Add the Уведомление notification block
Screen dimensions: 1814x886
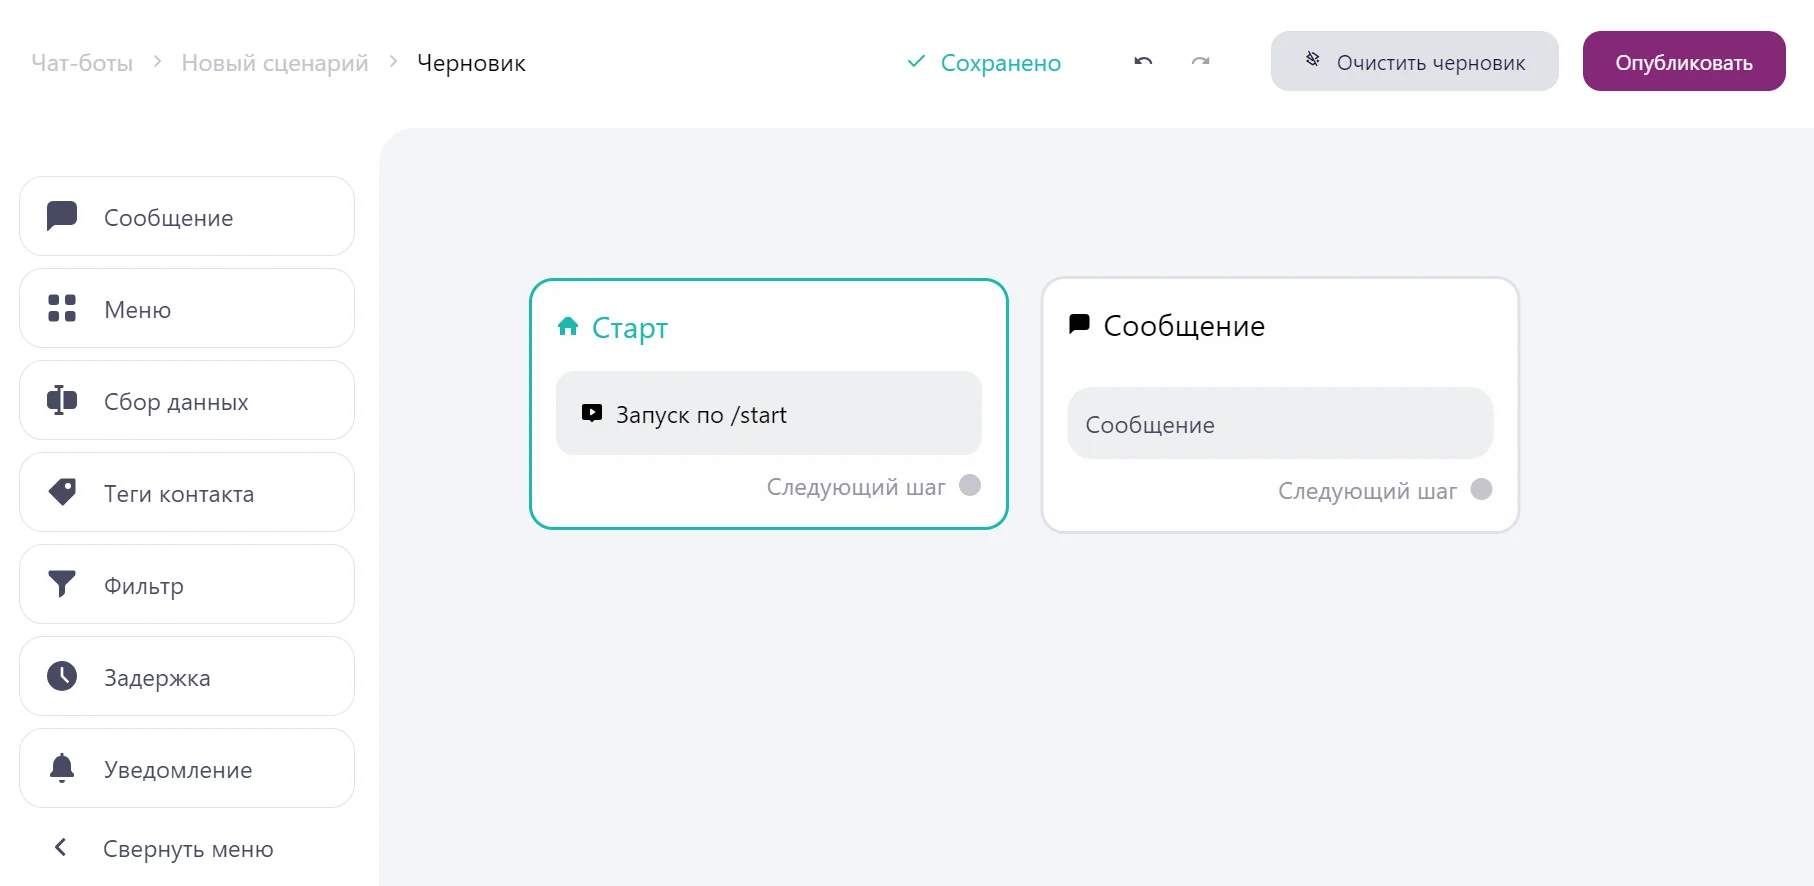[187, 769]
